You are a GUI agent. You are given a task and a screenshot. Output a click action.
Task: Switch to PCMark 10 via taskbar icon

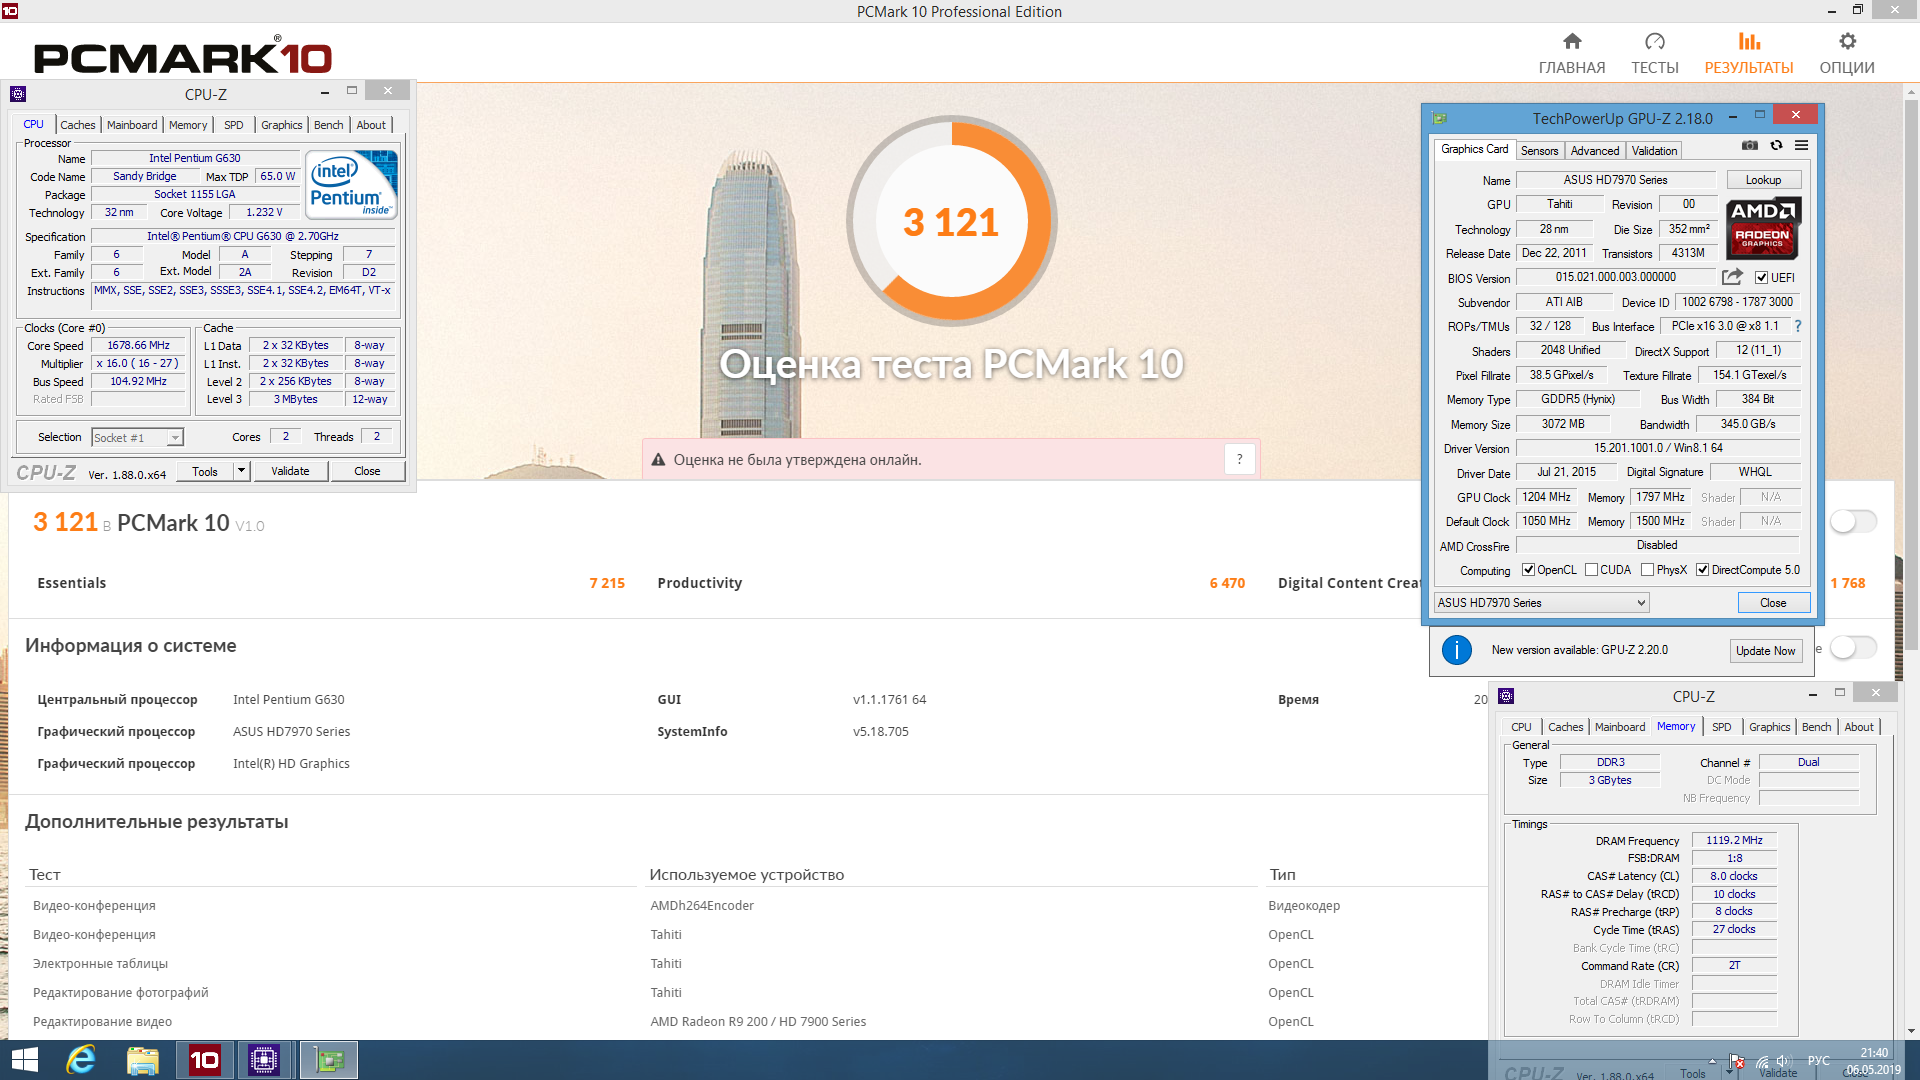[205, 1060]
